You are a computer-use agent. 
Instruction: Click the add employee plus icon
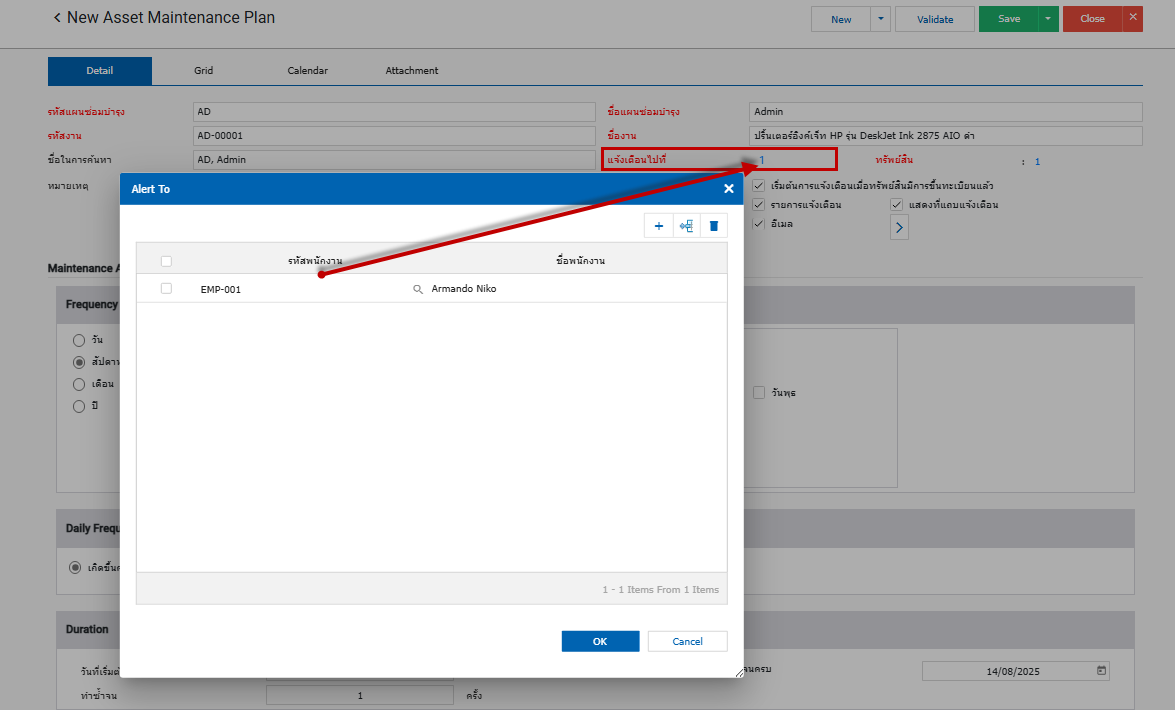(658, 226)
